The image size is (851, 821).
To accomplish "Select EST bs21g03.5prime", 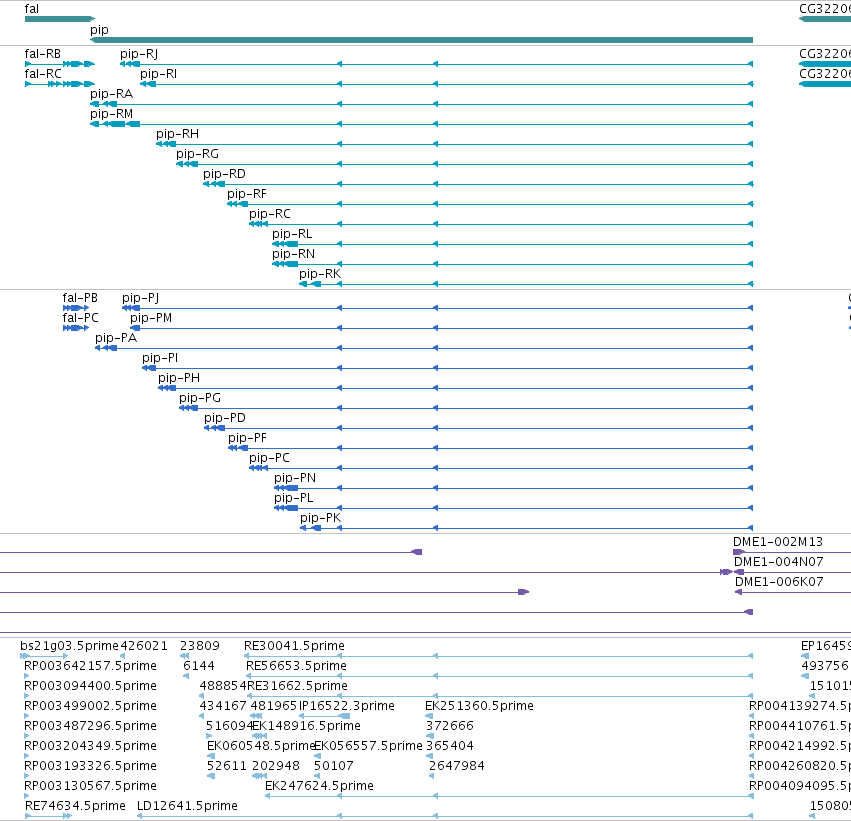I will (69, 646).
